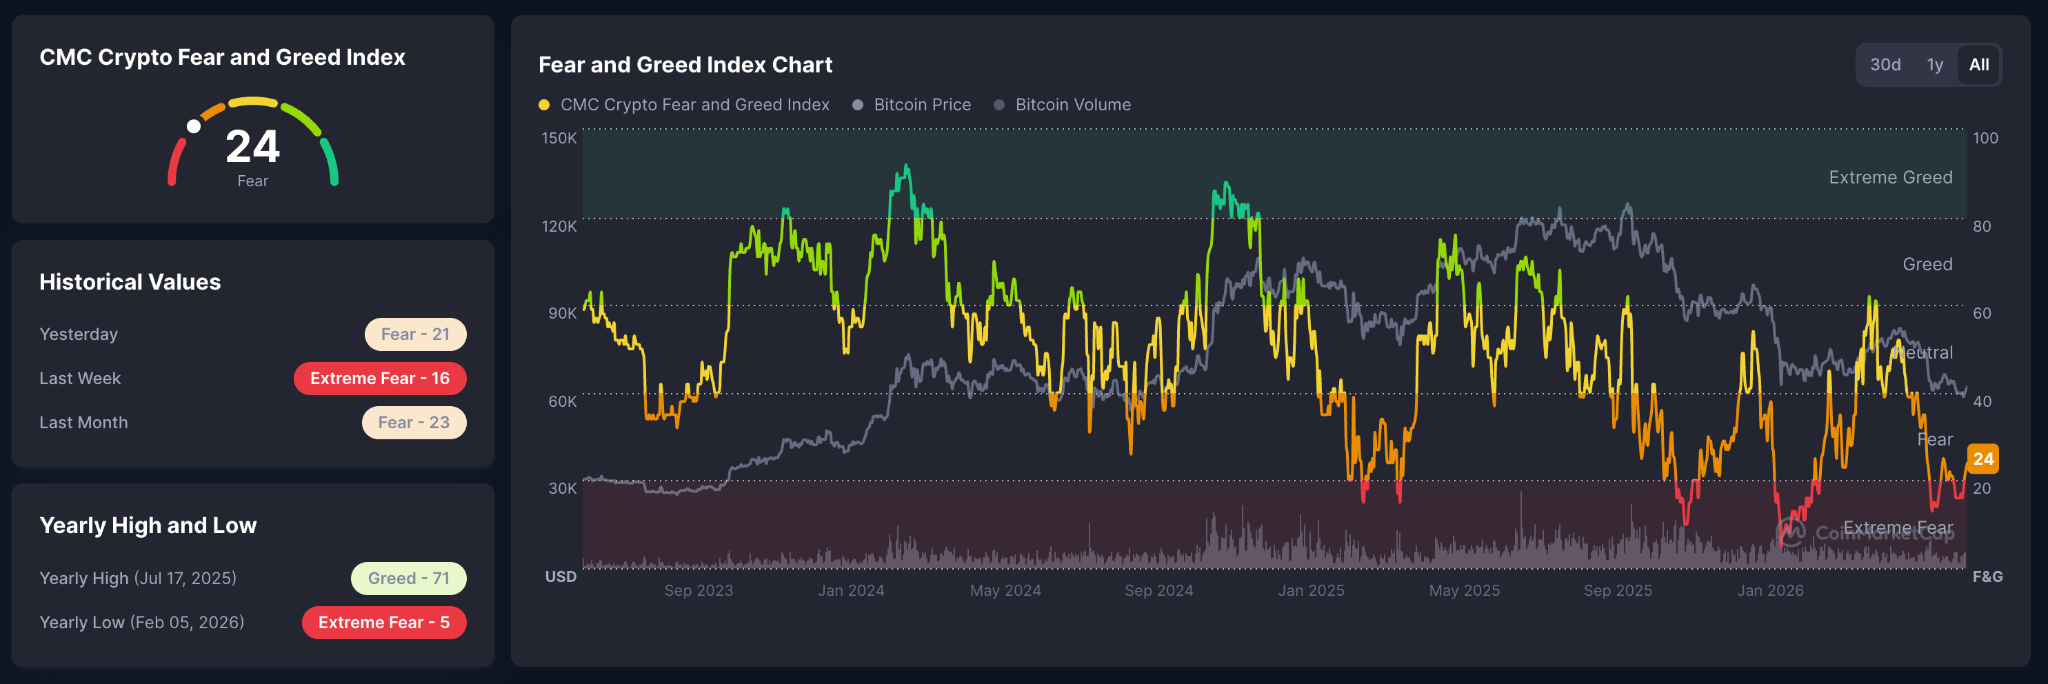Click the 'F&G' axis unit label

tap(1987, 577)
